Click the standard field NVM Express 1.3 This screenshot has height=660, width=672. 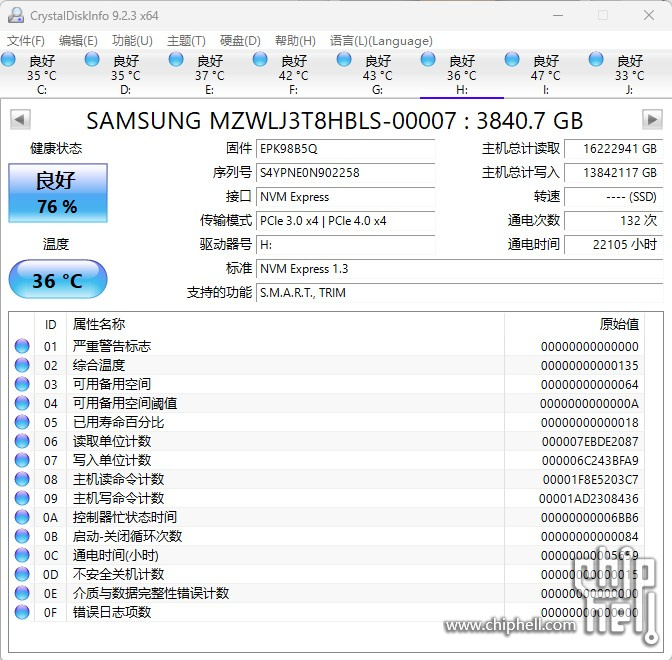459,269
